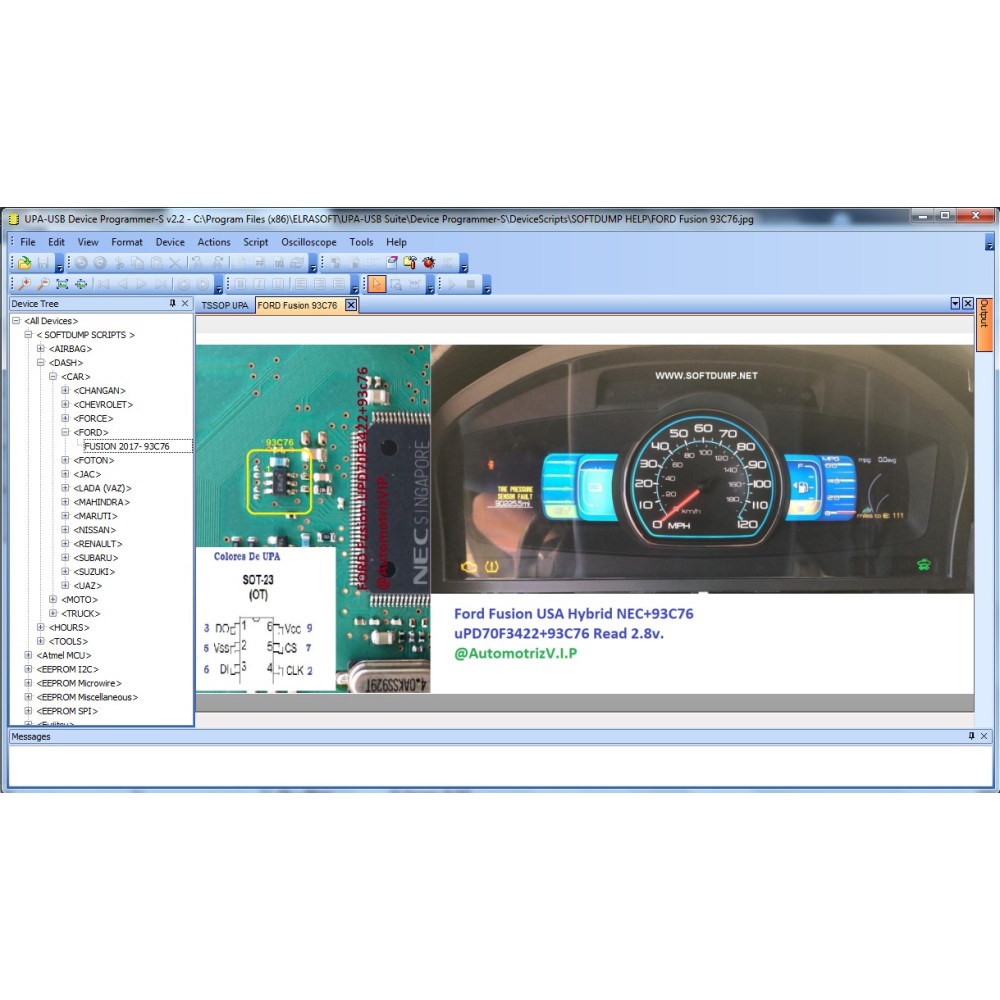Toggle the arrow pointer selection mode

[377, 284]
